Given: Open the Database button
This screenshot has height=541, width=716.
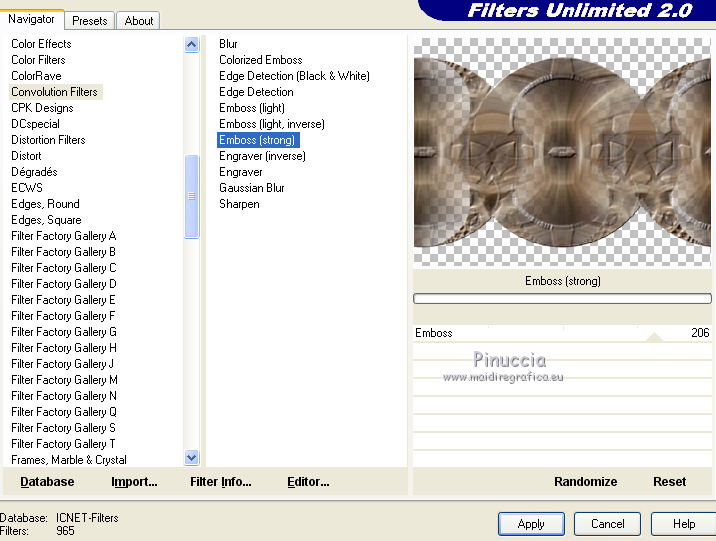Looking at the screenshot, I should (47, 482).
